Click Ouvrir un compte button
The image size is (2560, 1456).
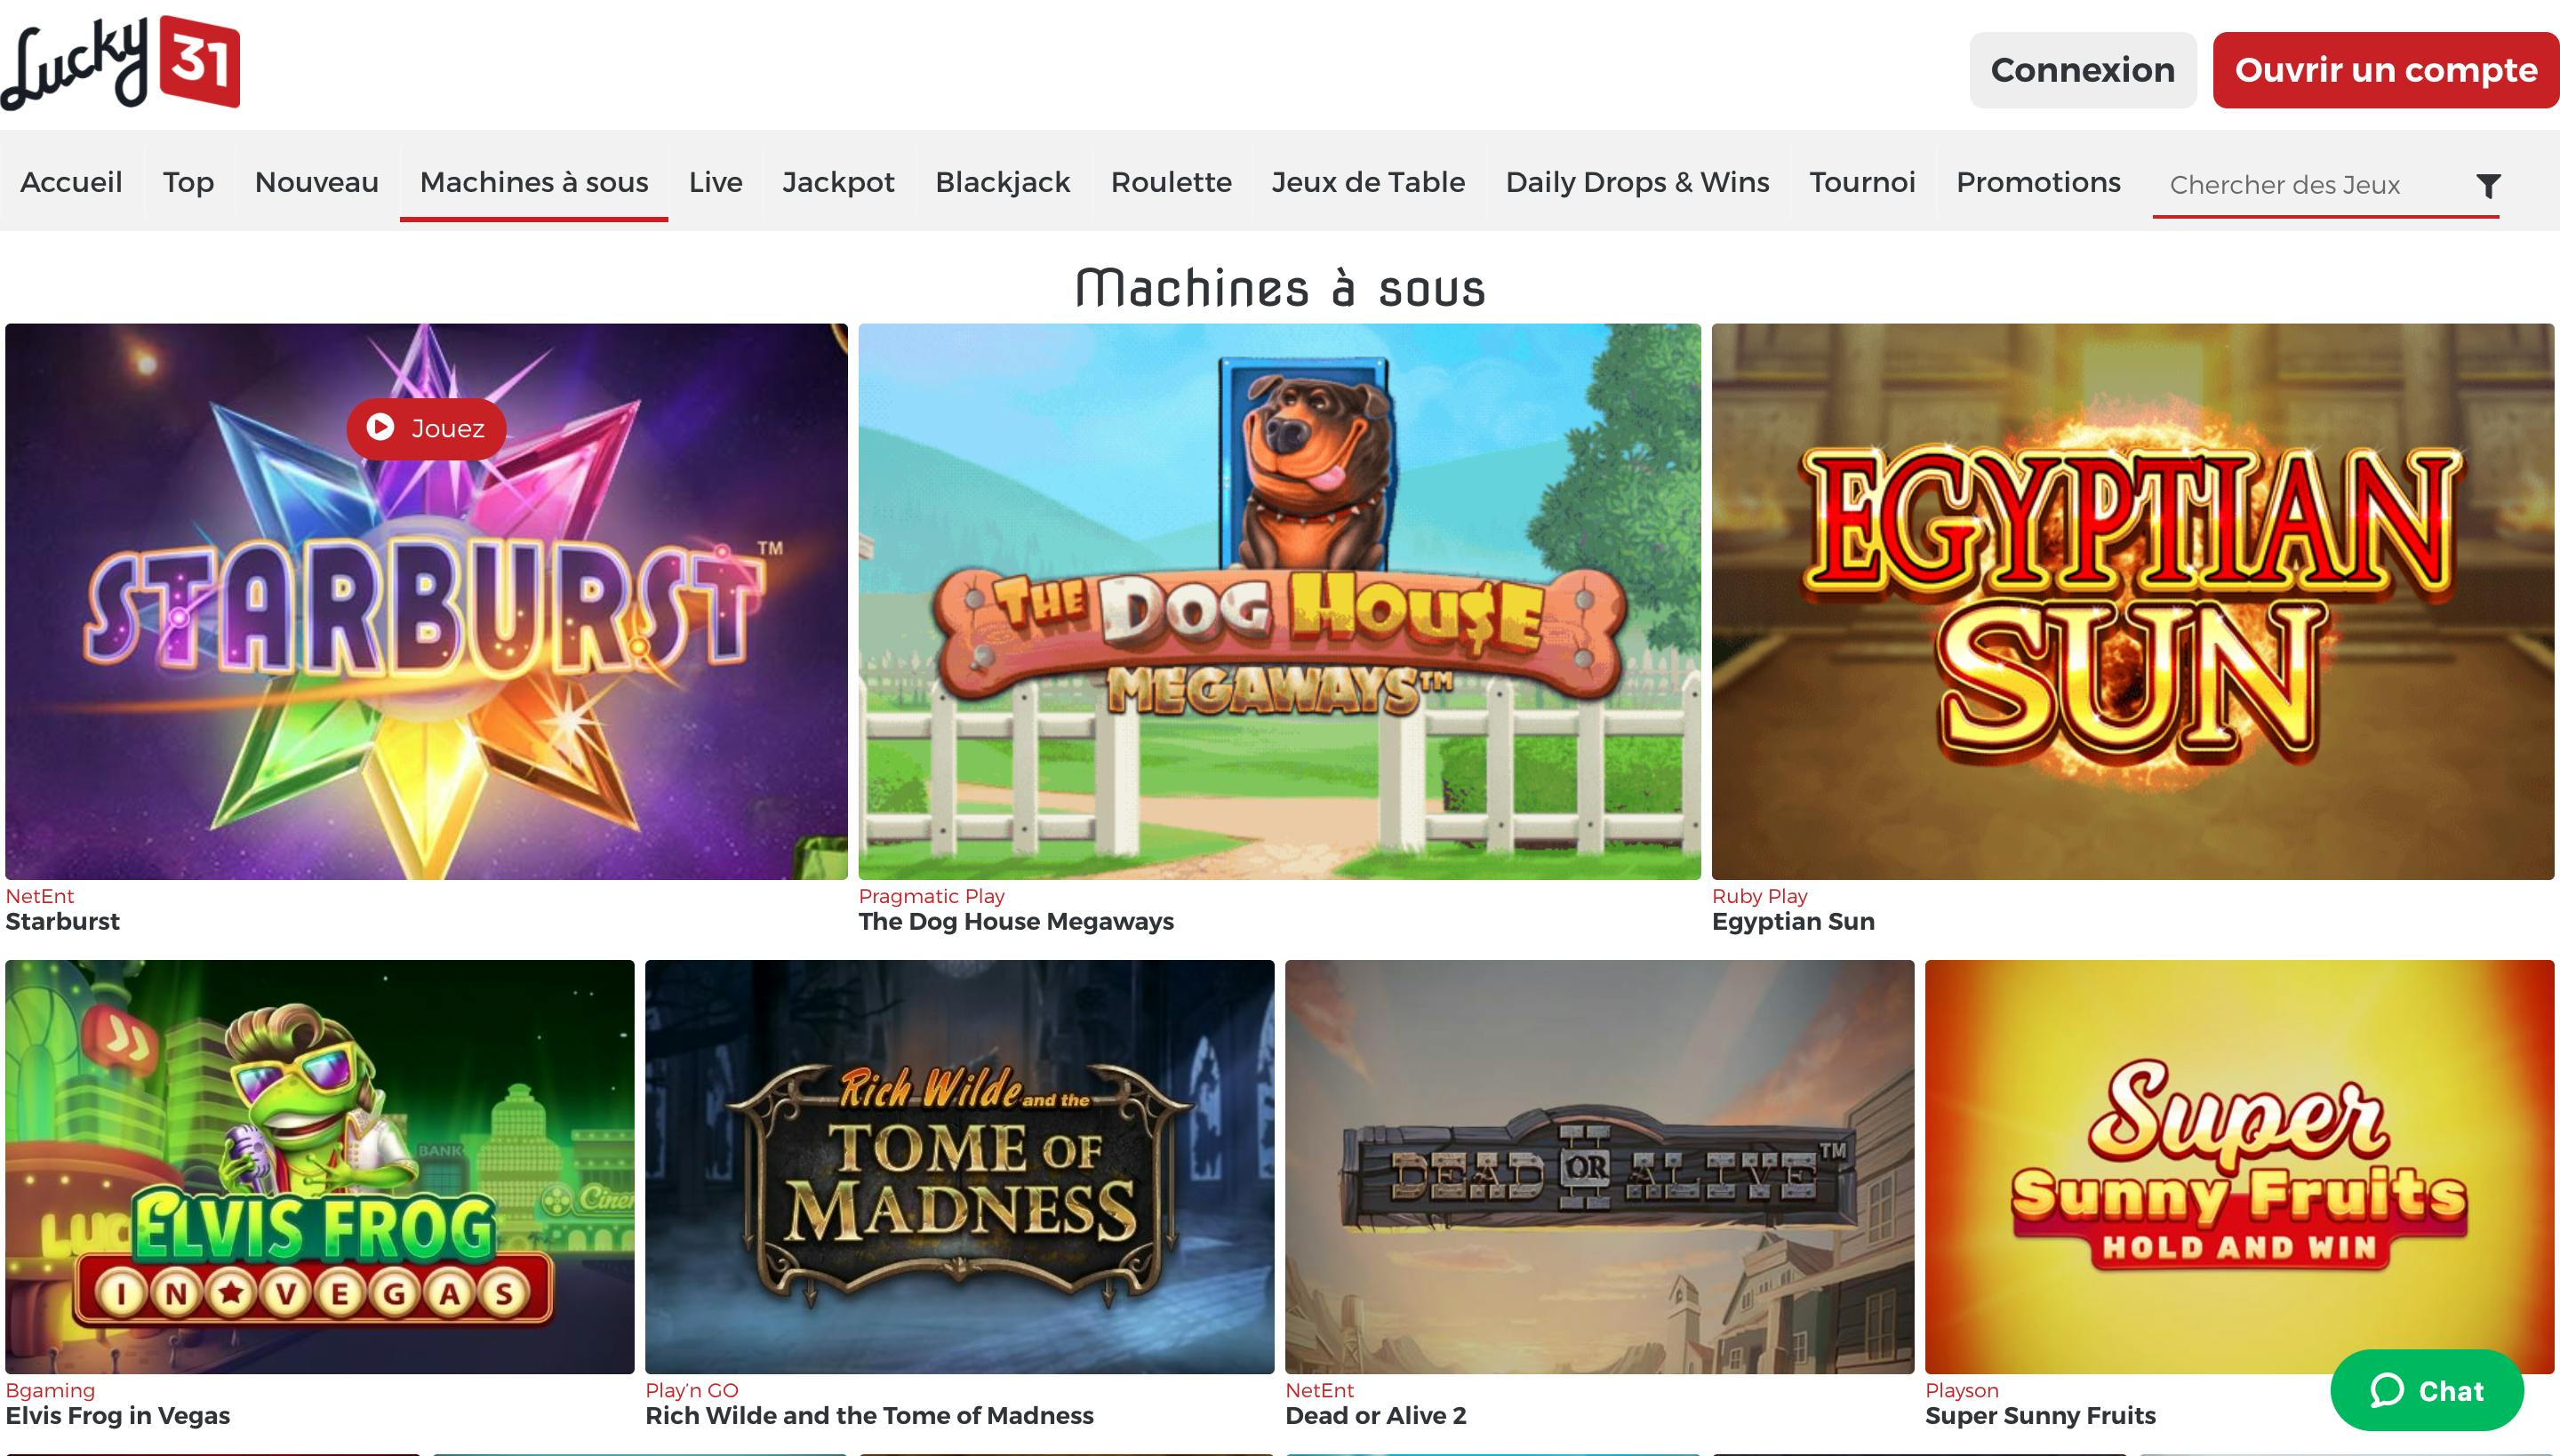point(2386,70)
